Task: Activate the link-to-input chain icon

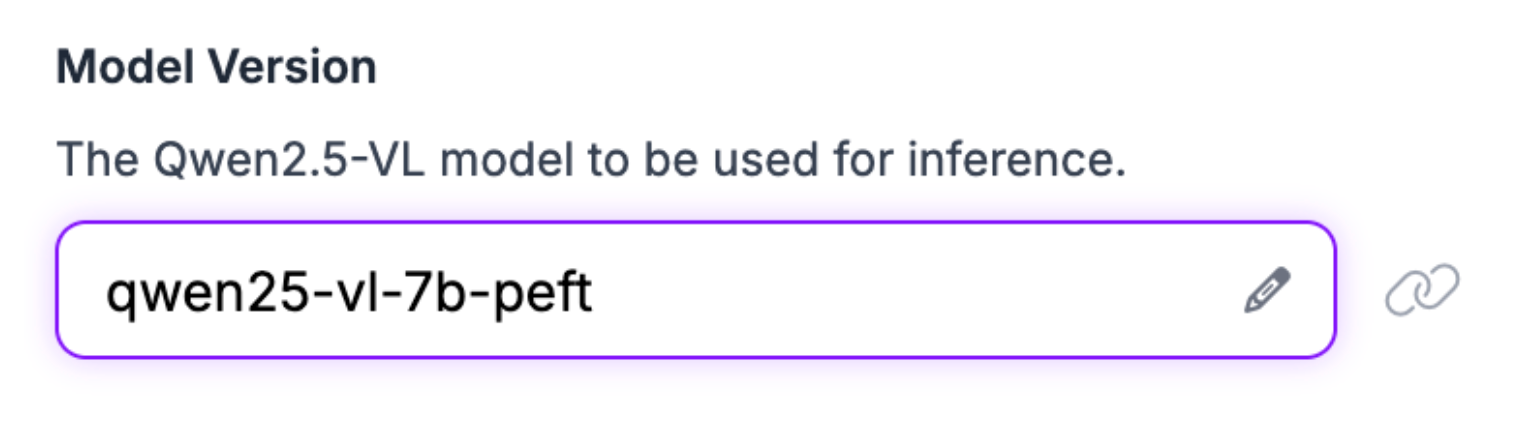Action: tap(1422, 291)
